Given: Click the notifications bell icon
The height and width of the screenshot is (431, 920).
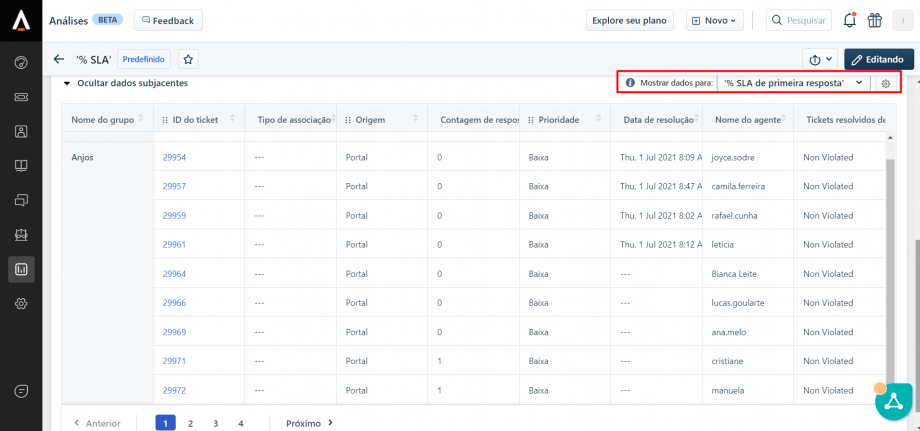Looking at the screenshot, I should pos(849,20).
